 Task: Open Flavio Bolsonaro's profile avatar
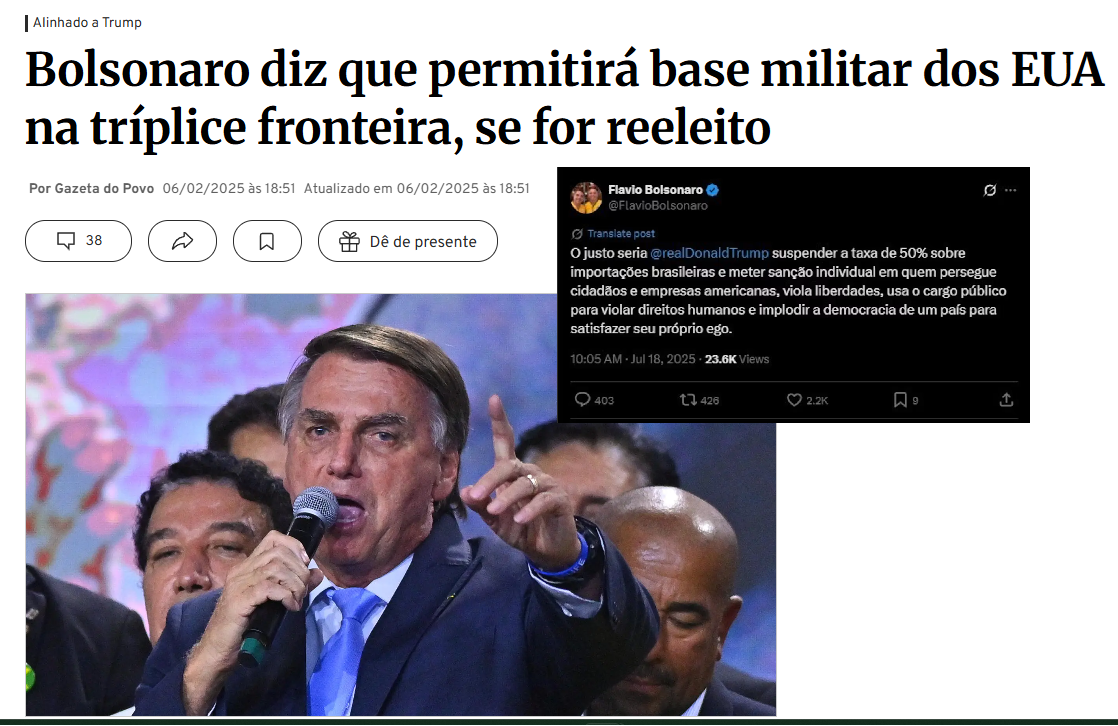[586, 198]
